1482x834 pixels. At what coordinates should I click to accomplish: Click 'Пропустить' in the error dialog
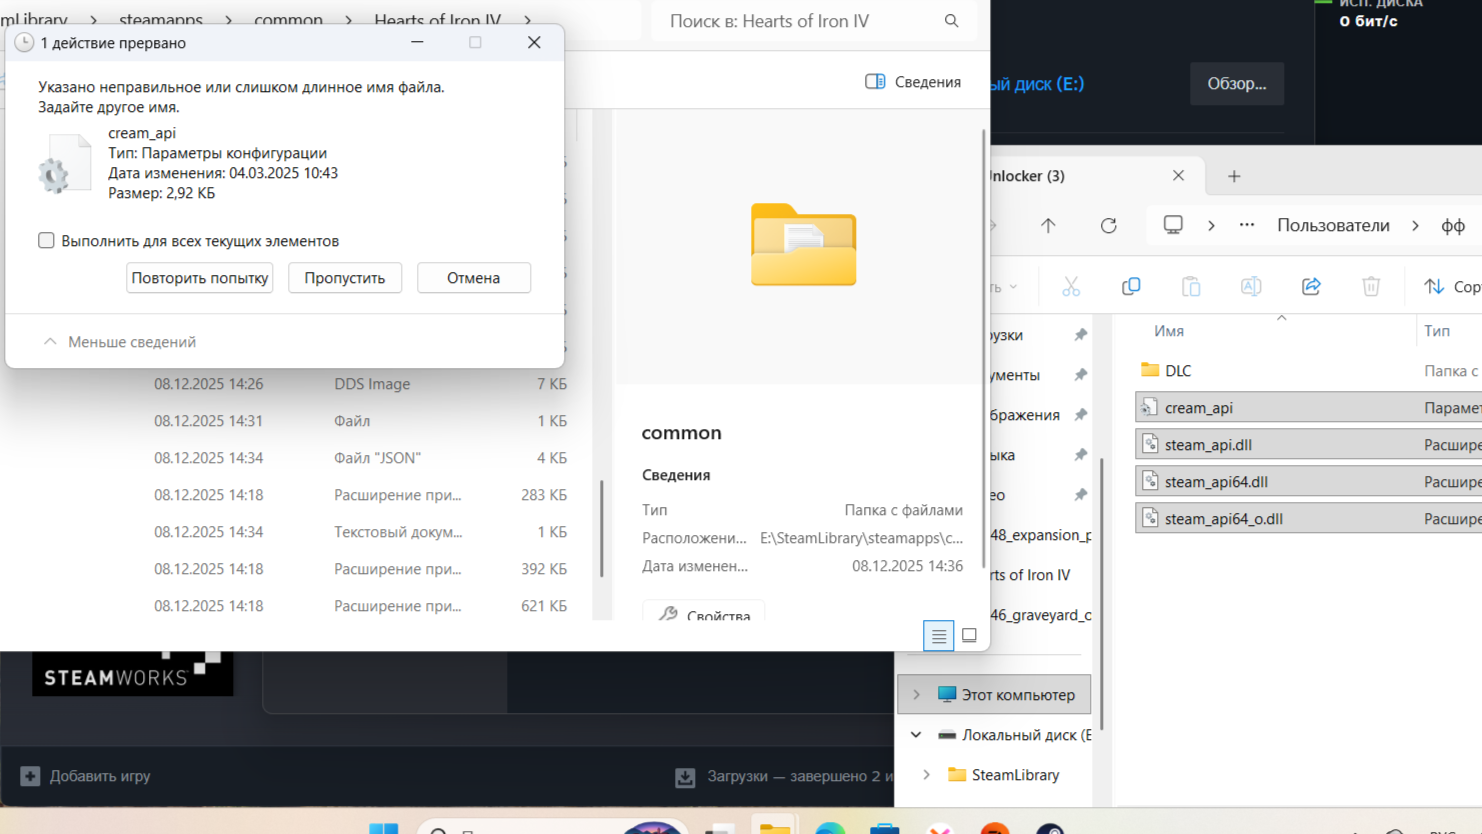point(345,278)
